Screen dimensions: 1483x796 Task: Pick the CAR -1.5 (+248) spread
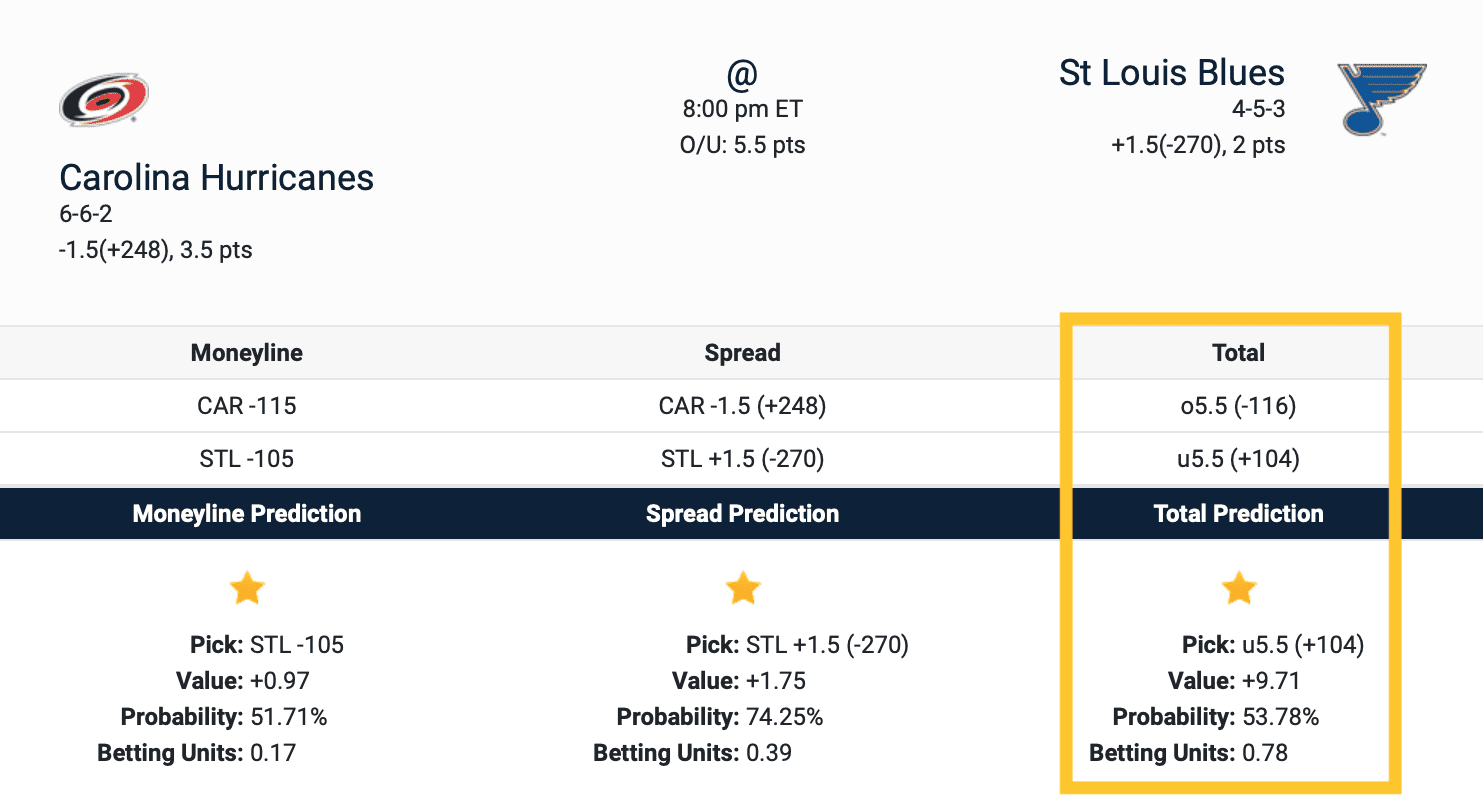[742, 406]
